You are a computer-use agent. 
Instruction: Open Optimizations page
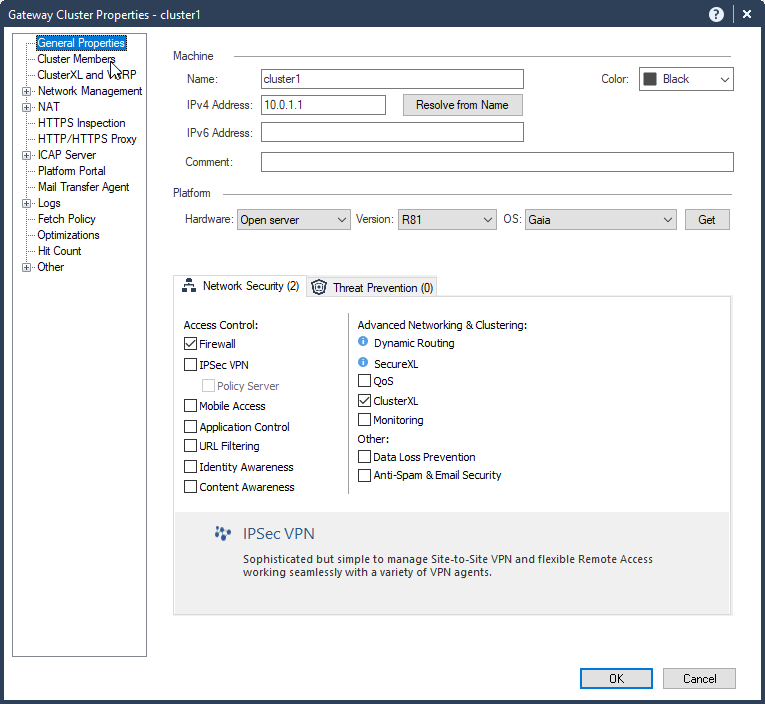tap(68, 235)
